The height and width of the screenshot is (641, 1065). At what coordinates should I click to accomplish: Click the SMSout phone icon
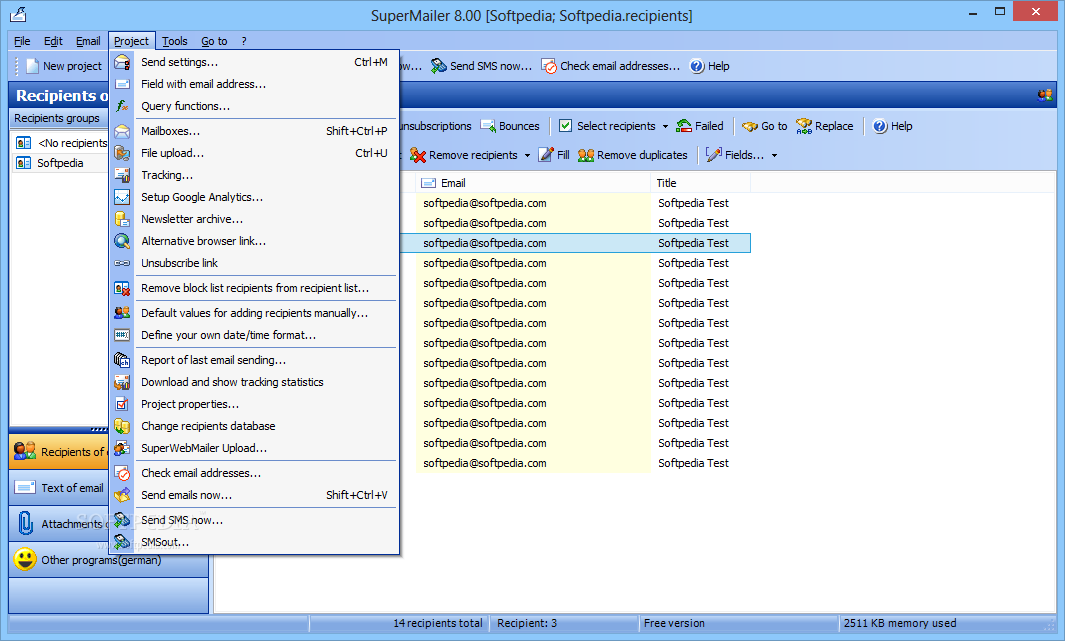point(122,542)
